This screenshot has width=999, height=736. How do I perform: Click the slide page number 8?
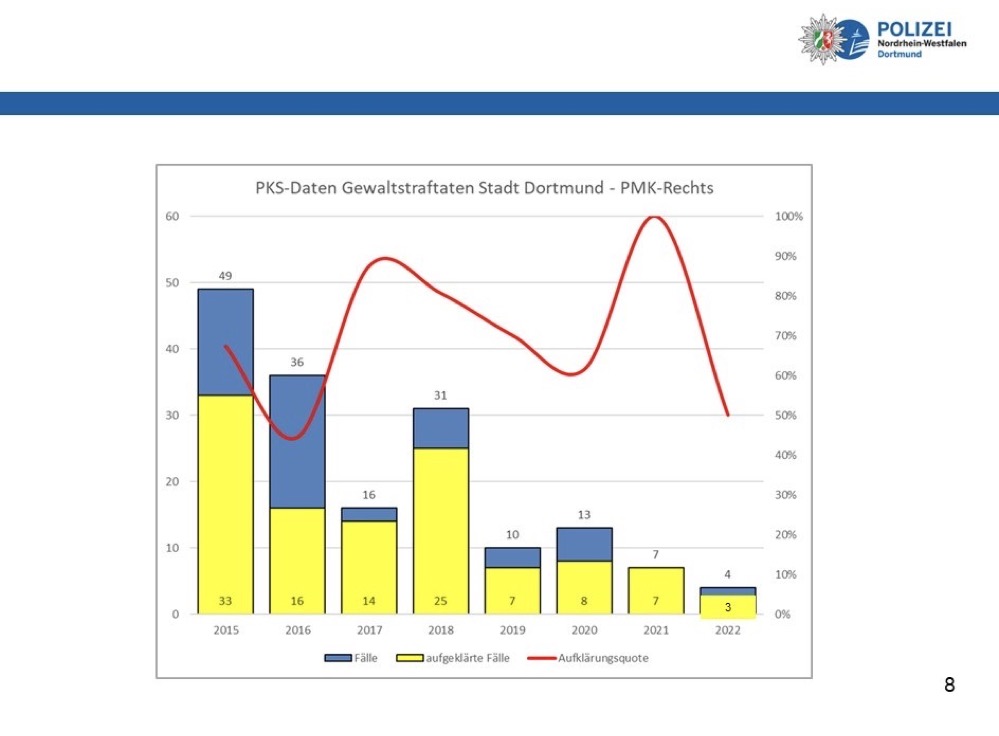coord(949,685)
